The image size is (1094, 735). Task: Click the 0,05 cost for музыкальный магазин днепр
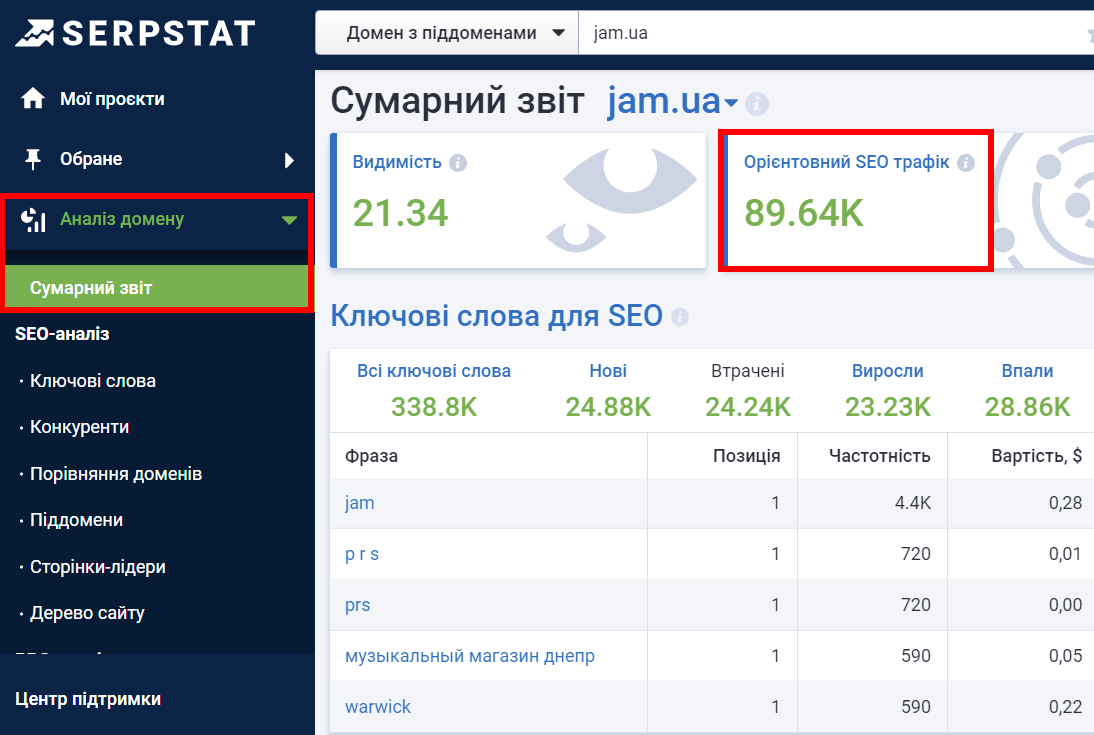1065,656
